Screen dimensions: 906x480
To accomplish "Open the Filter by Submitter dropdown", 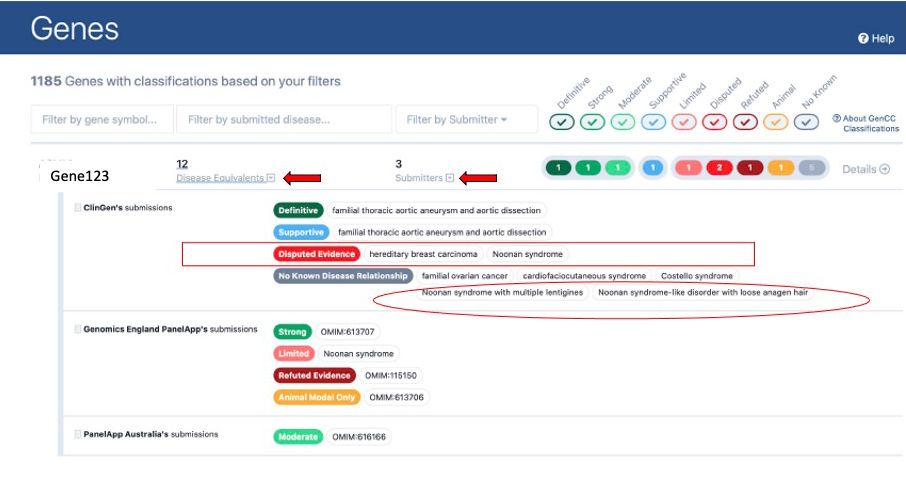I will [466, 120].
